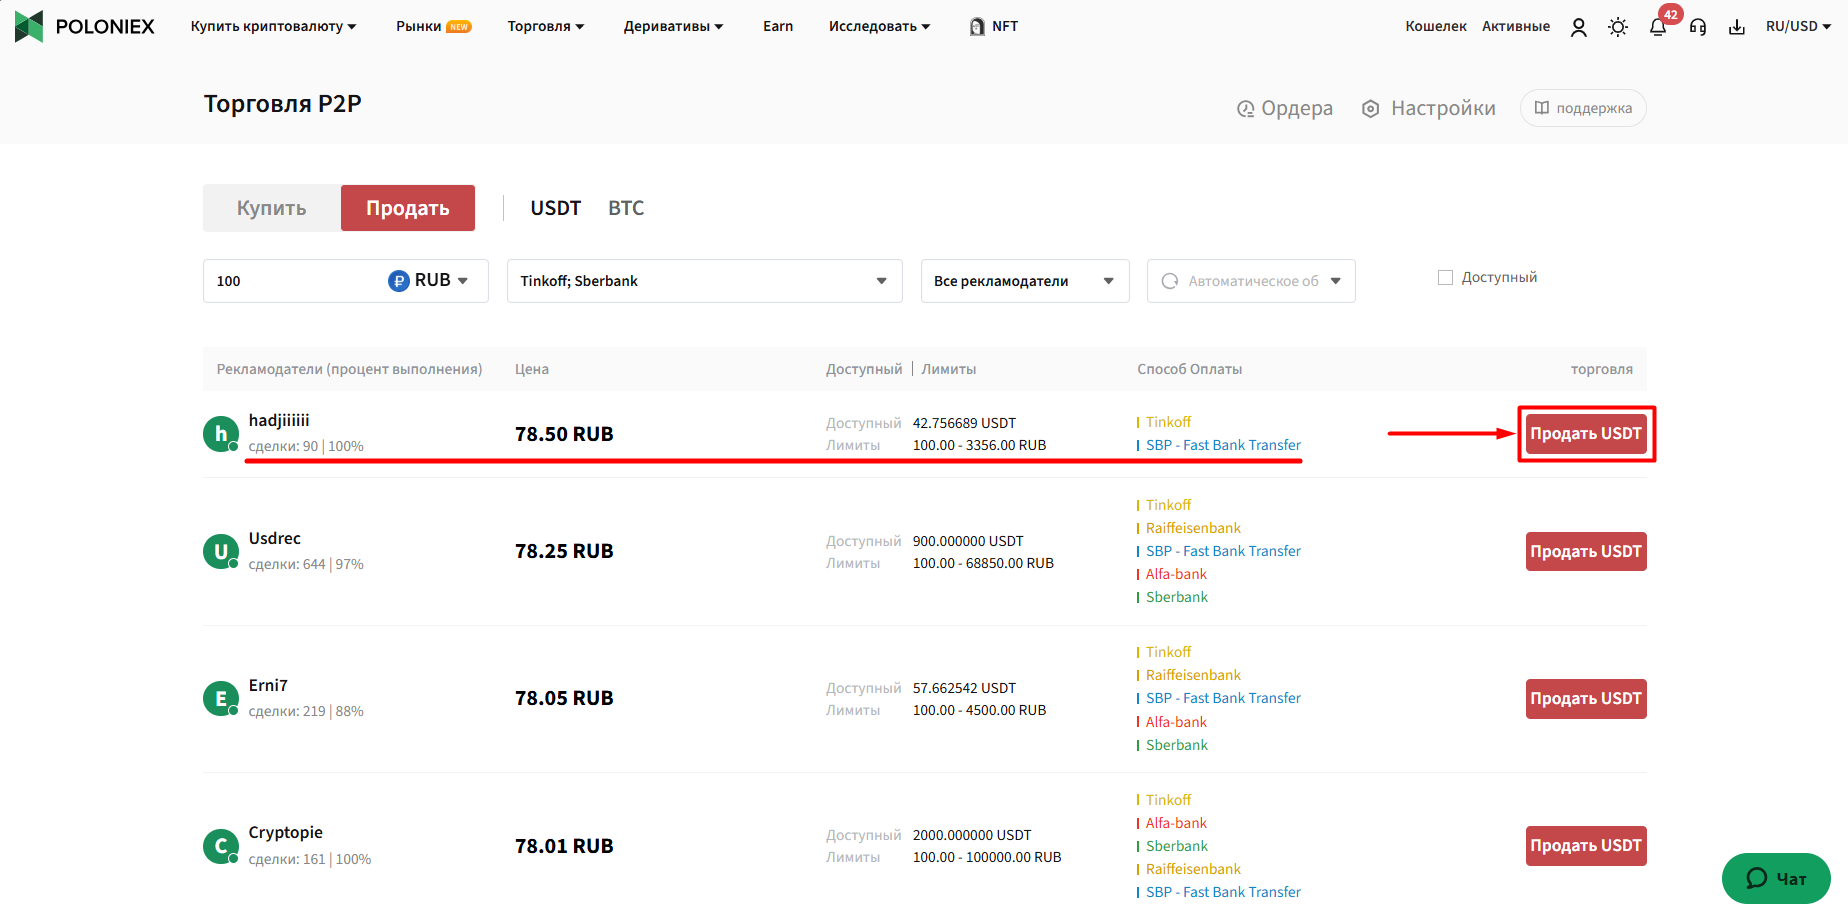The image size is (1848, 917).
Task: Click сделки: 644 | 97% stats
Action: [x=306, y=564]
